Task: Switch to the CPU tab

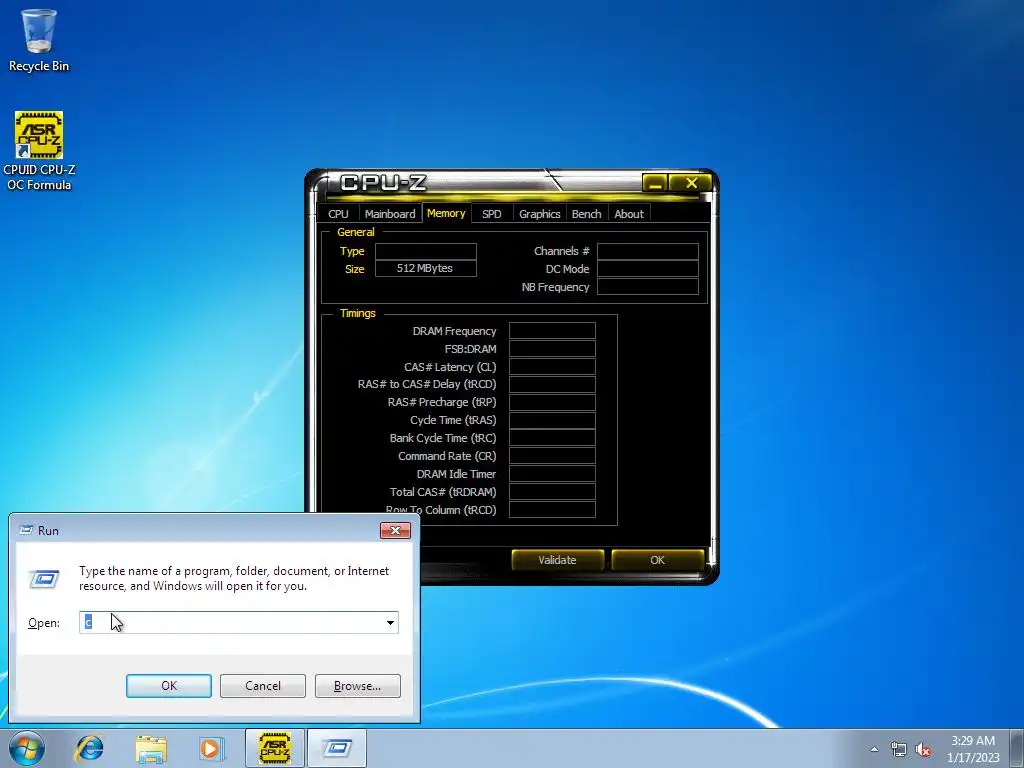Action: pyautogui.click(x=338, y=214)
